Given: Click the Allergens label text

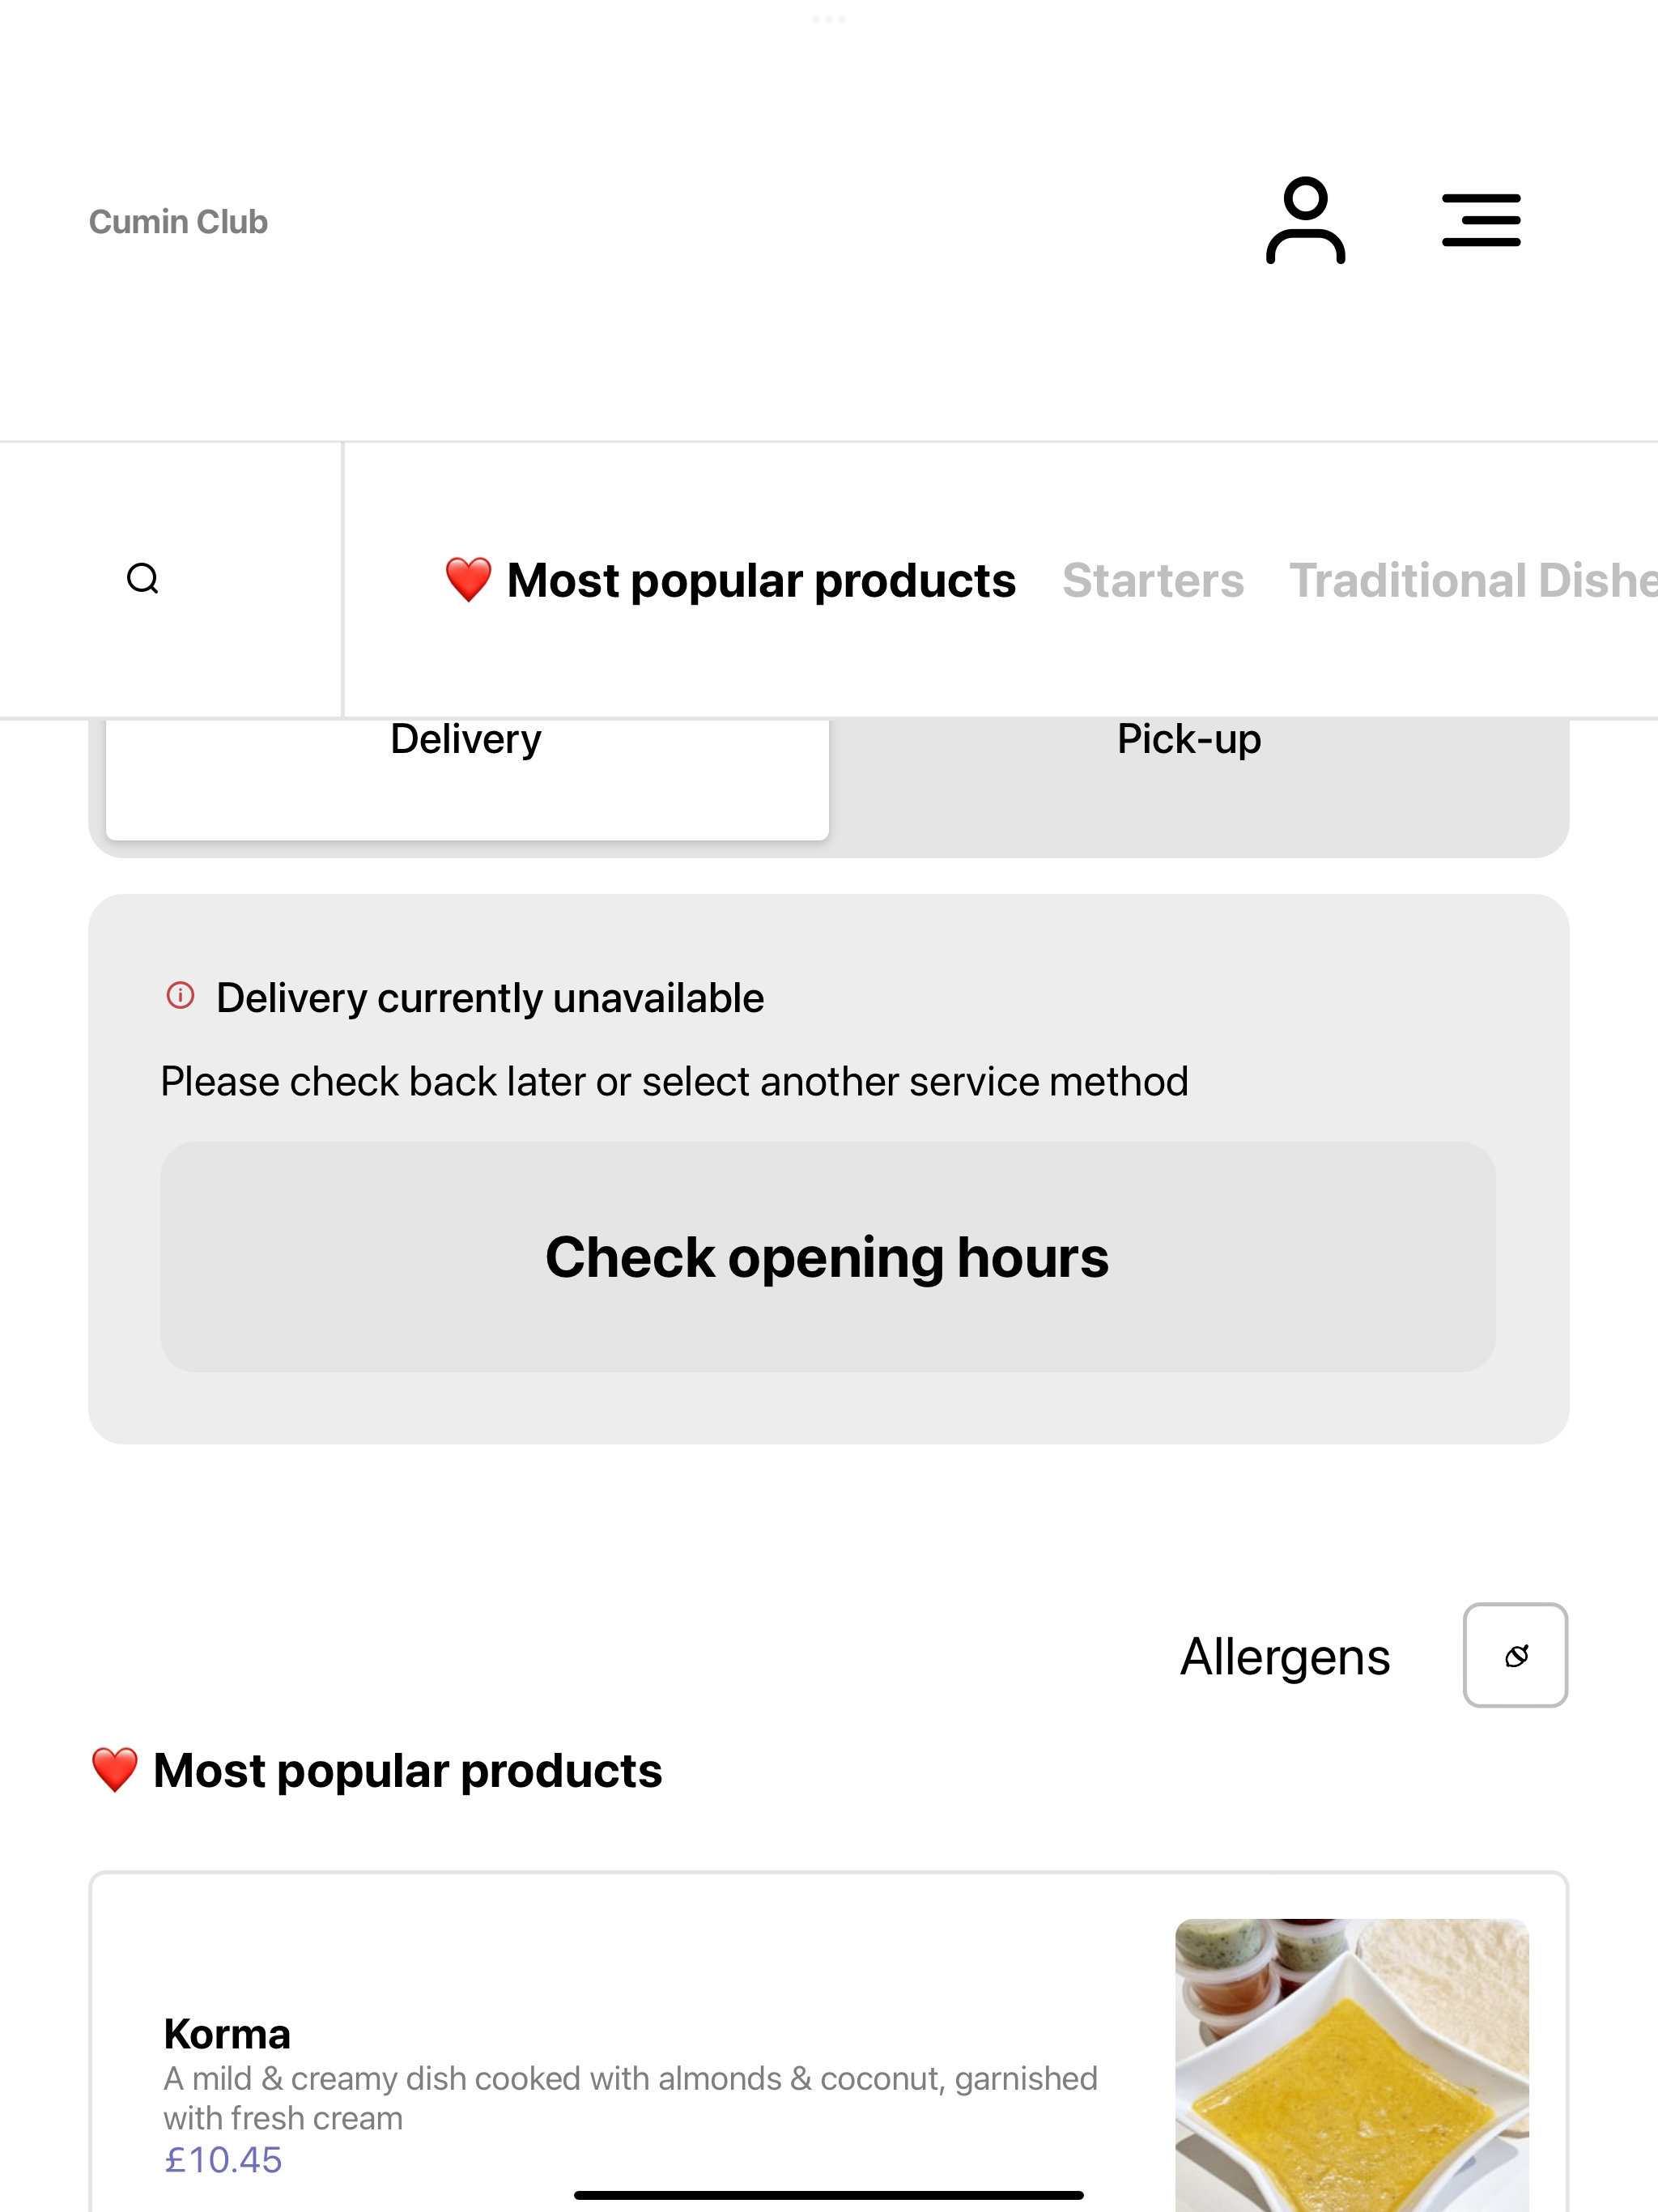Looking at the screenshot, I should tap(1285, 1657).
